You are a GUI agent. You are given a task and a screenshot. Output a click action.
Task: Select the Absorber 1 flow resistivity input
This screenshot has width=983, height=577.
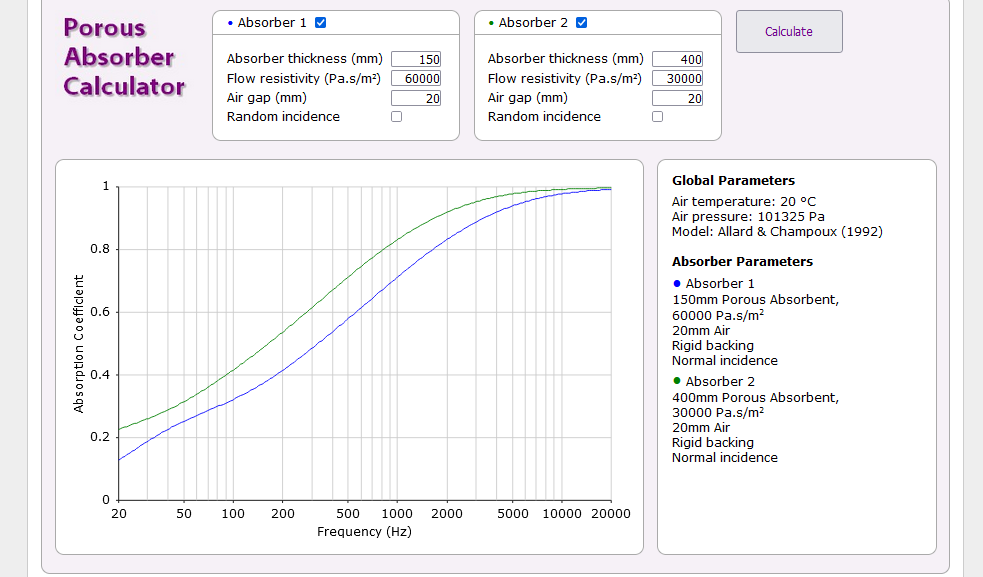[x=416, y=79]
